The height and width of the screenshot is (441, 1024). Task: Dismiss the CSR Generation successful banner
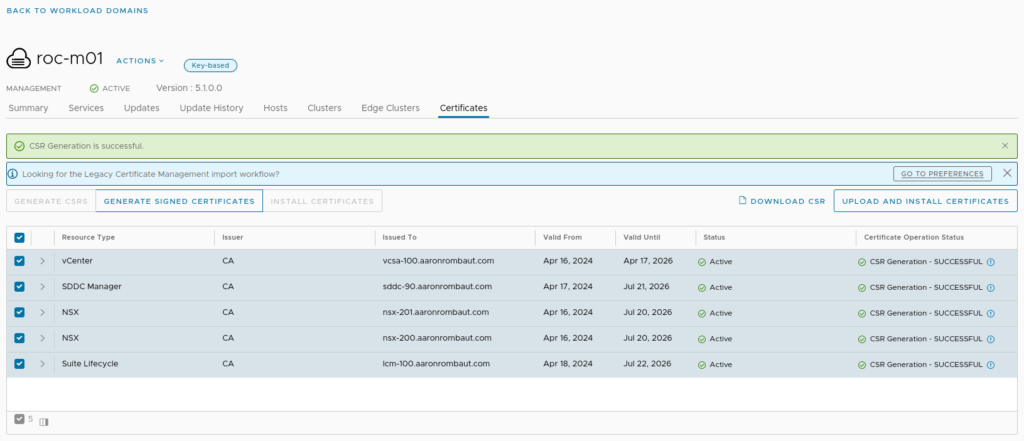1005,146
